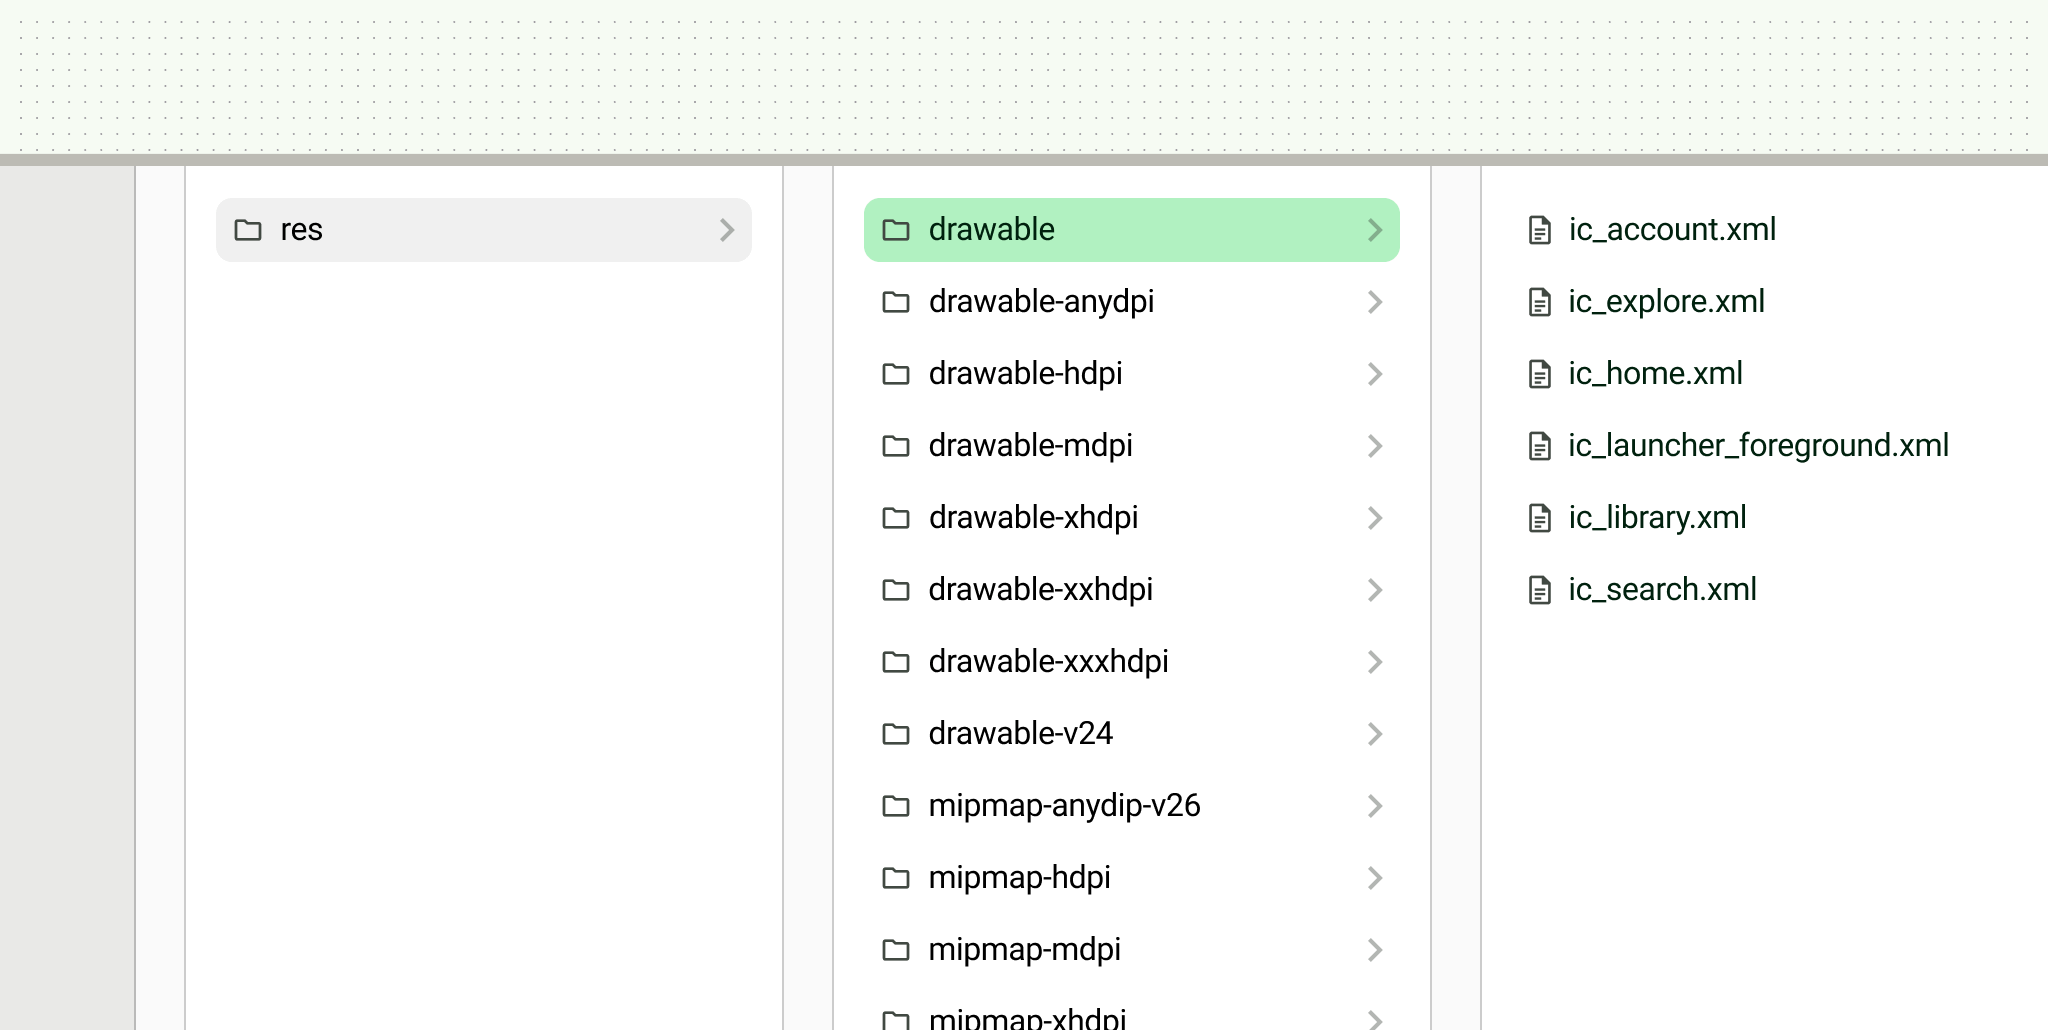Expand the drawable-anydpi folder chevron

(x=1377, y=302)
